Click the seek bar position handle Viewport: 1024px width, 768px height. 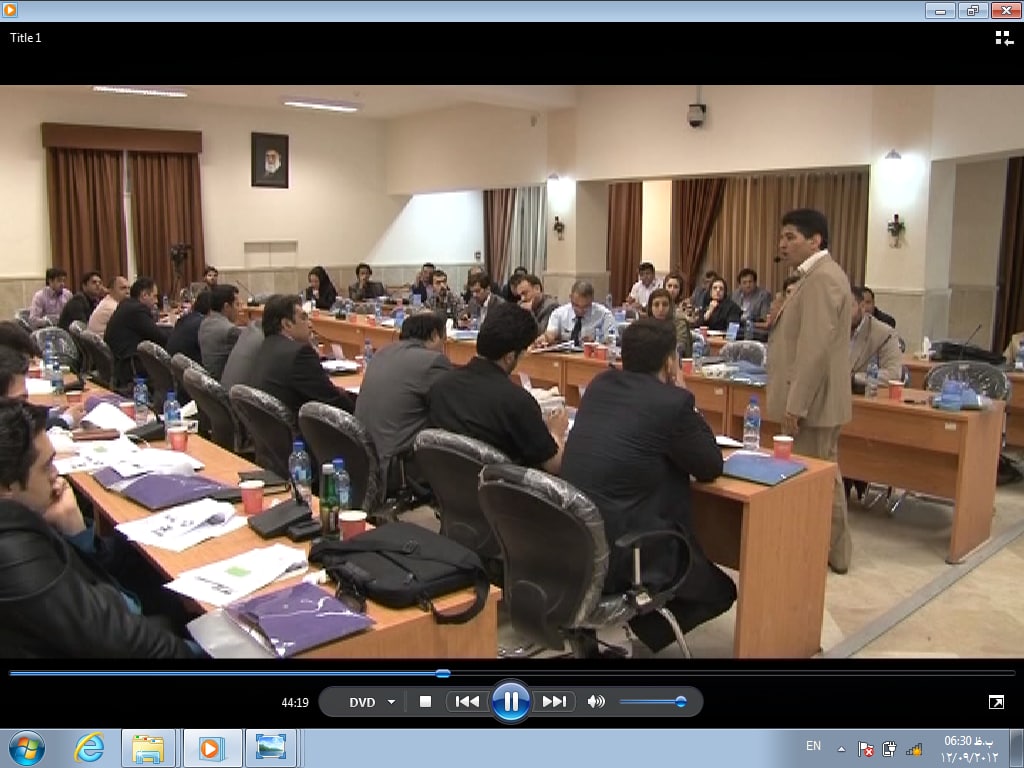click(x=443, y=673)
